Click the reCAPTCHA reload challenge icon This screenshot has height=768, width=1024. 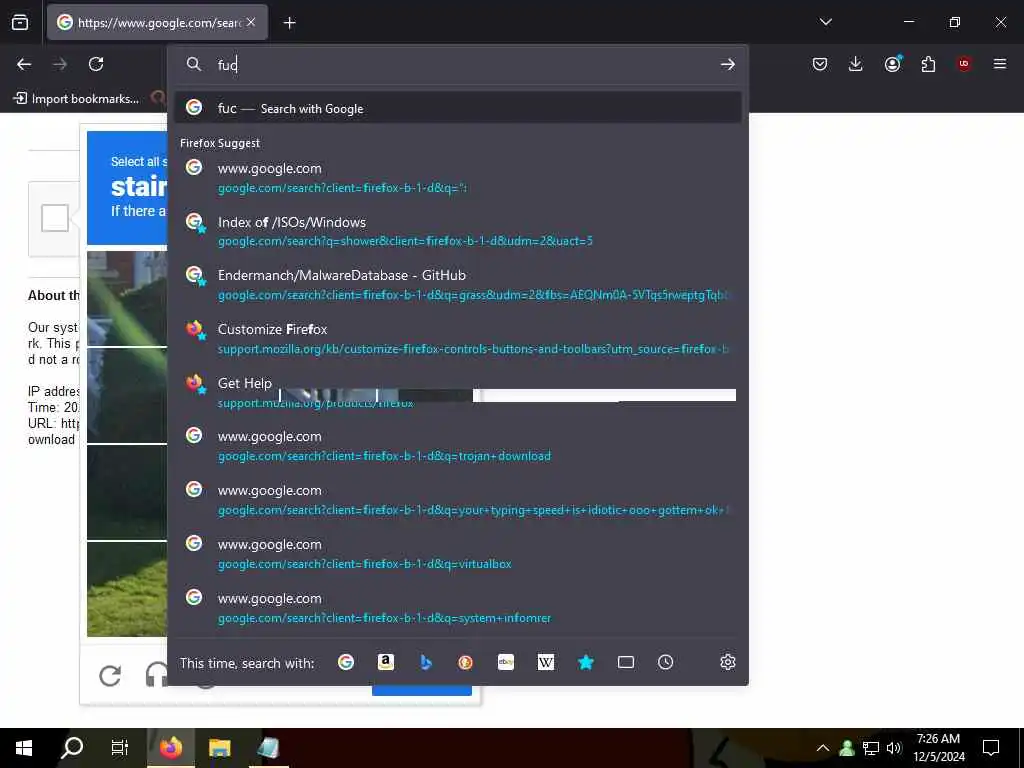(110, 675)
